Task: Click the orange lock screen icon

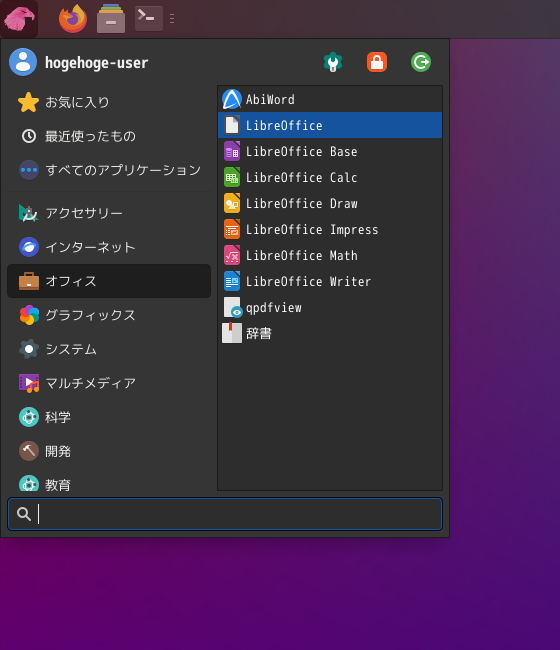Action: (x=377, y=63)
